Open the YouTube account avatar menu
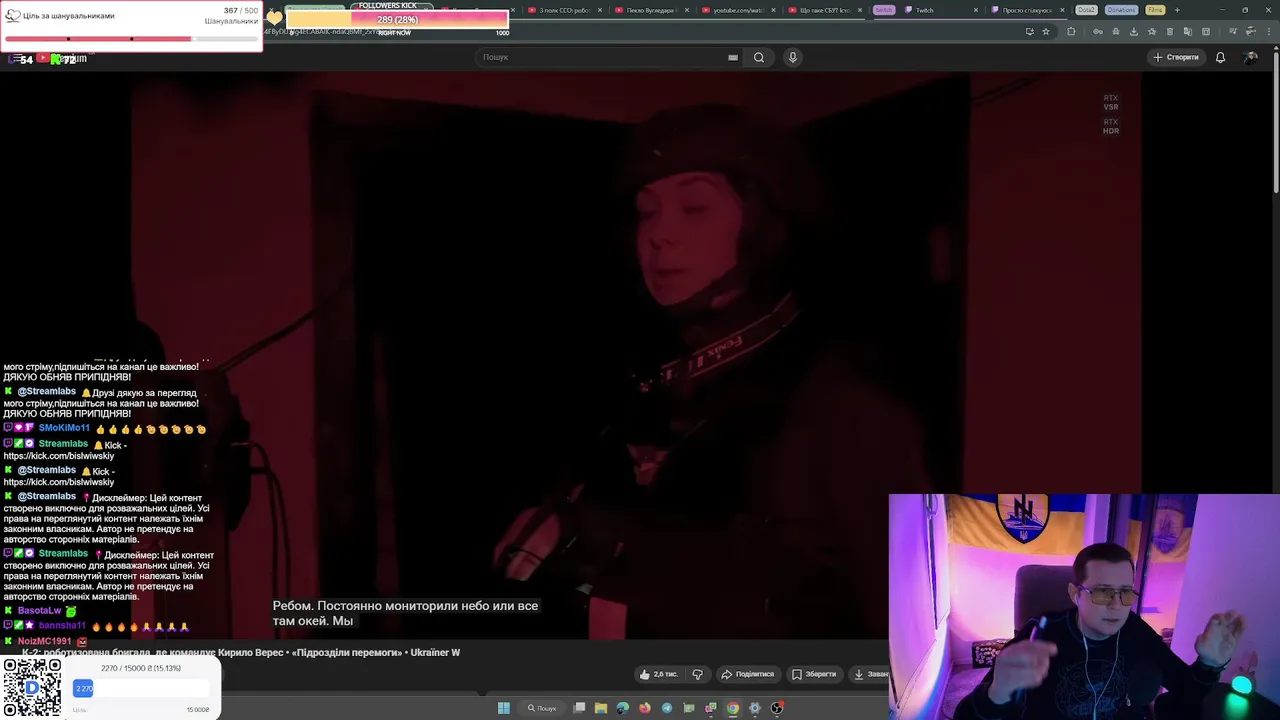1280x720 pixels. point(1250,57)
